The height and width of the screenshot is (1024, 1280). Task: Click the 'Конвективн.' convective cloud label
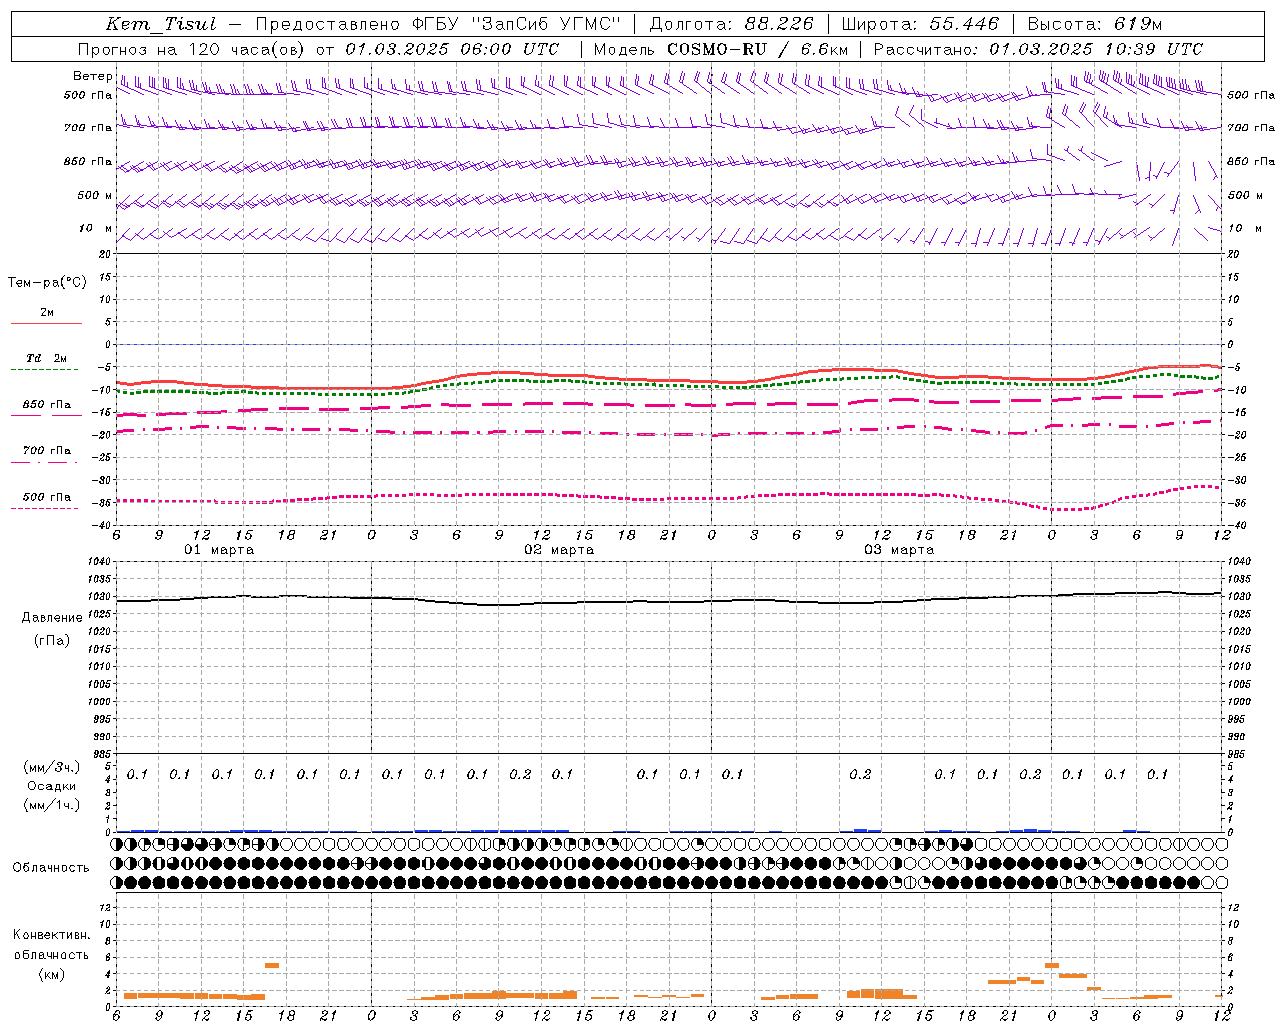click(51, 934)
